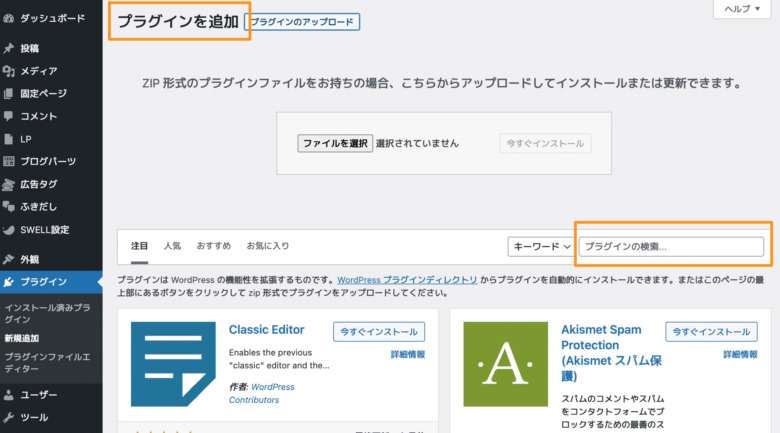This screenshot has height=433, width=780.
Task: Open the Classic Editor plugin thumbnail
Action: [173, 364]
